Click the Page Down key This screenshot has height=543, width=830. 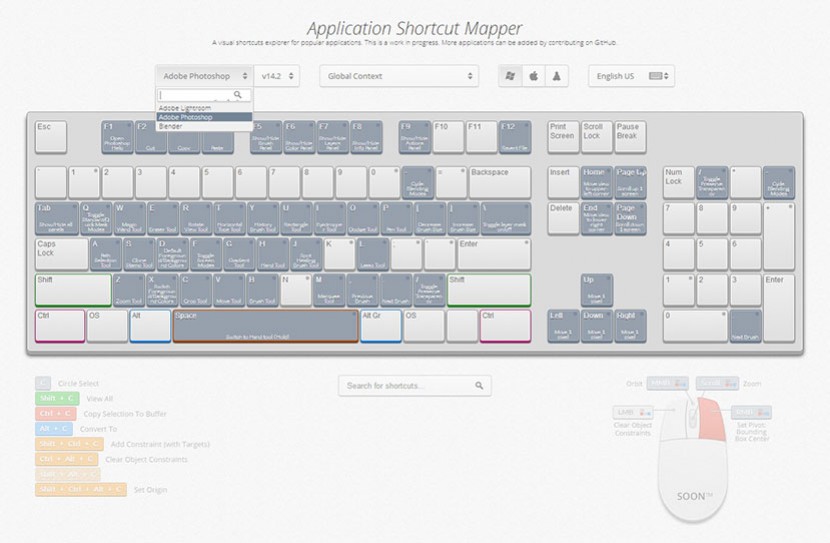pyautogui.click(x=630, y=218)
